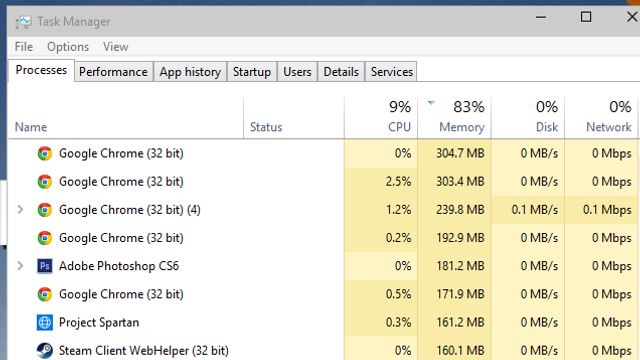Click the Adobe Photoshop CS6 icon
Viewport: 640px width, 360px height.
point(44,266)
